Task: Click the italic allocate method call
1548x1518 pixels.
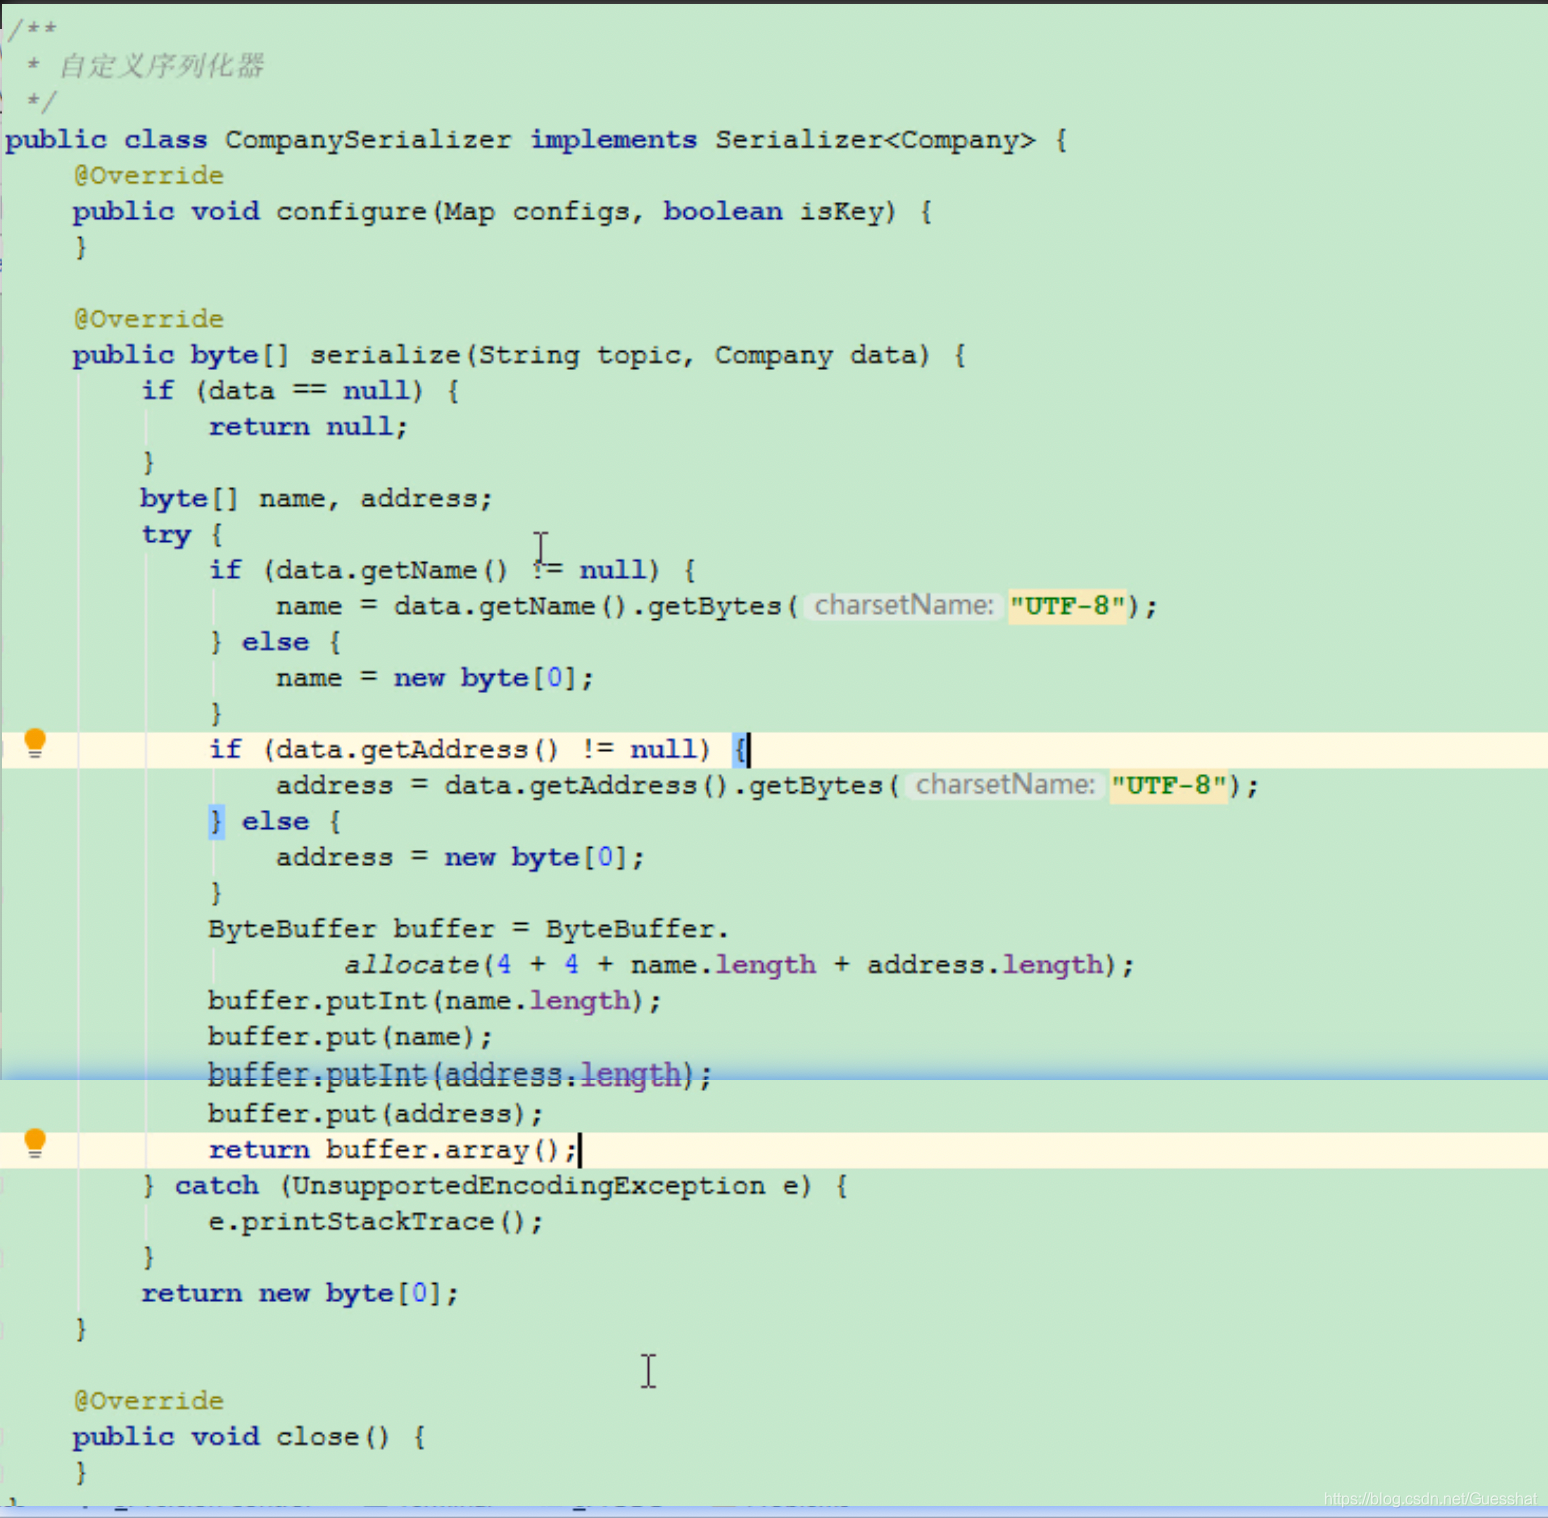Action: coord(411,965)
